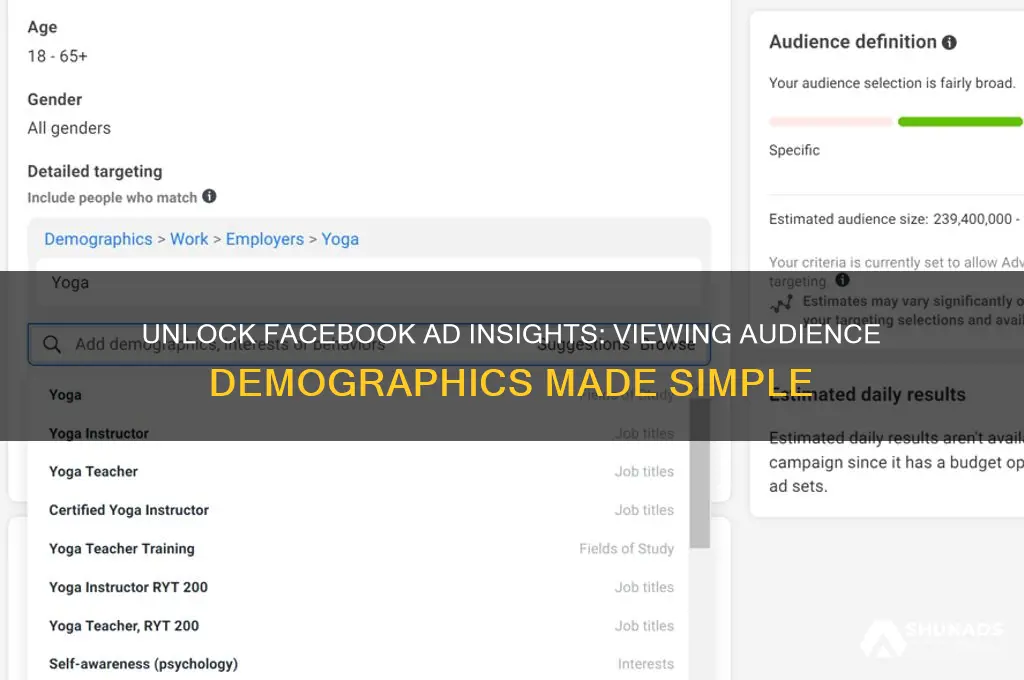
Task: Click the Specific label under the meter
Action: click(794, 150)
